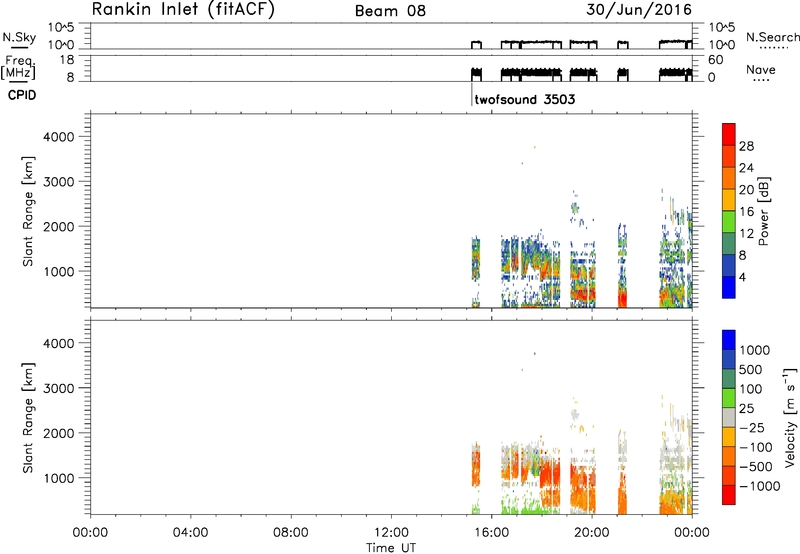Click the 'Freq. [MHz]' axis label
The image size is (800, 554).
click(x=18, y=67)
